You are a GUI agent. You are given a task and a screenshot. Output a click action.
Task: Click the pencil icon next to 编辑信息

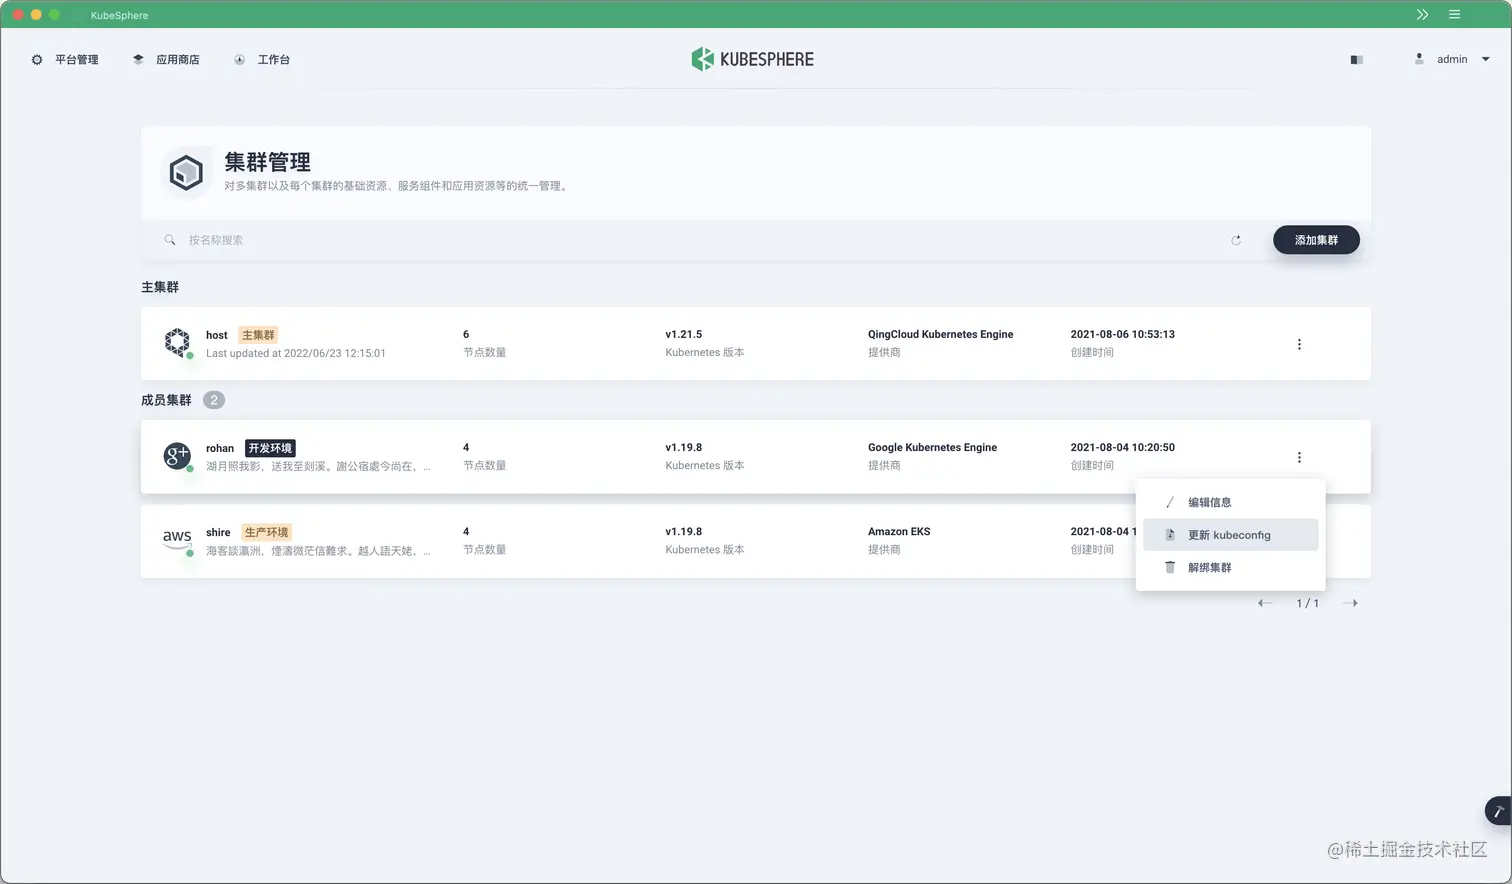[x=1170, y=502]
